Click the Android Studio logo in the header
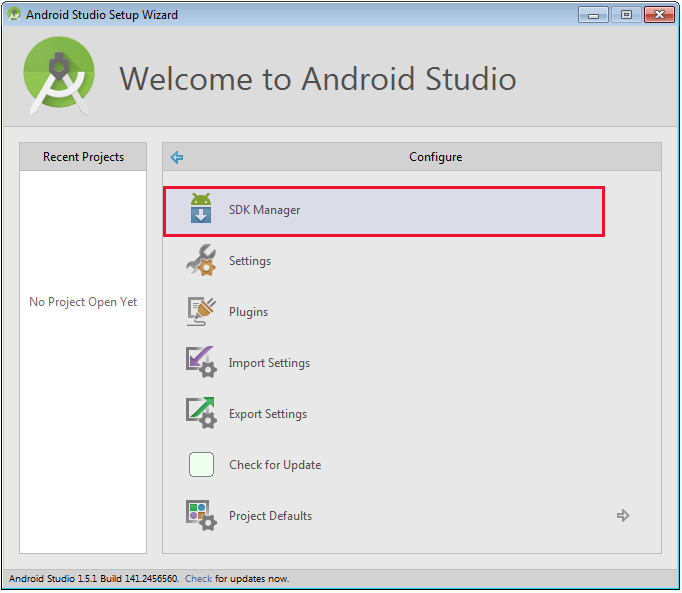This screenshot has height=593, width=682. [59, 77]
